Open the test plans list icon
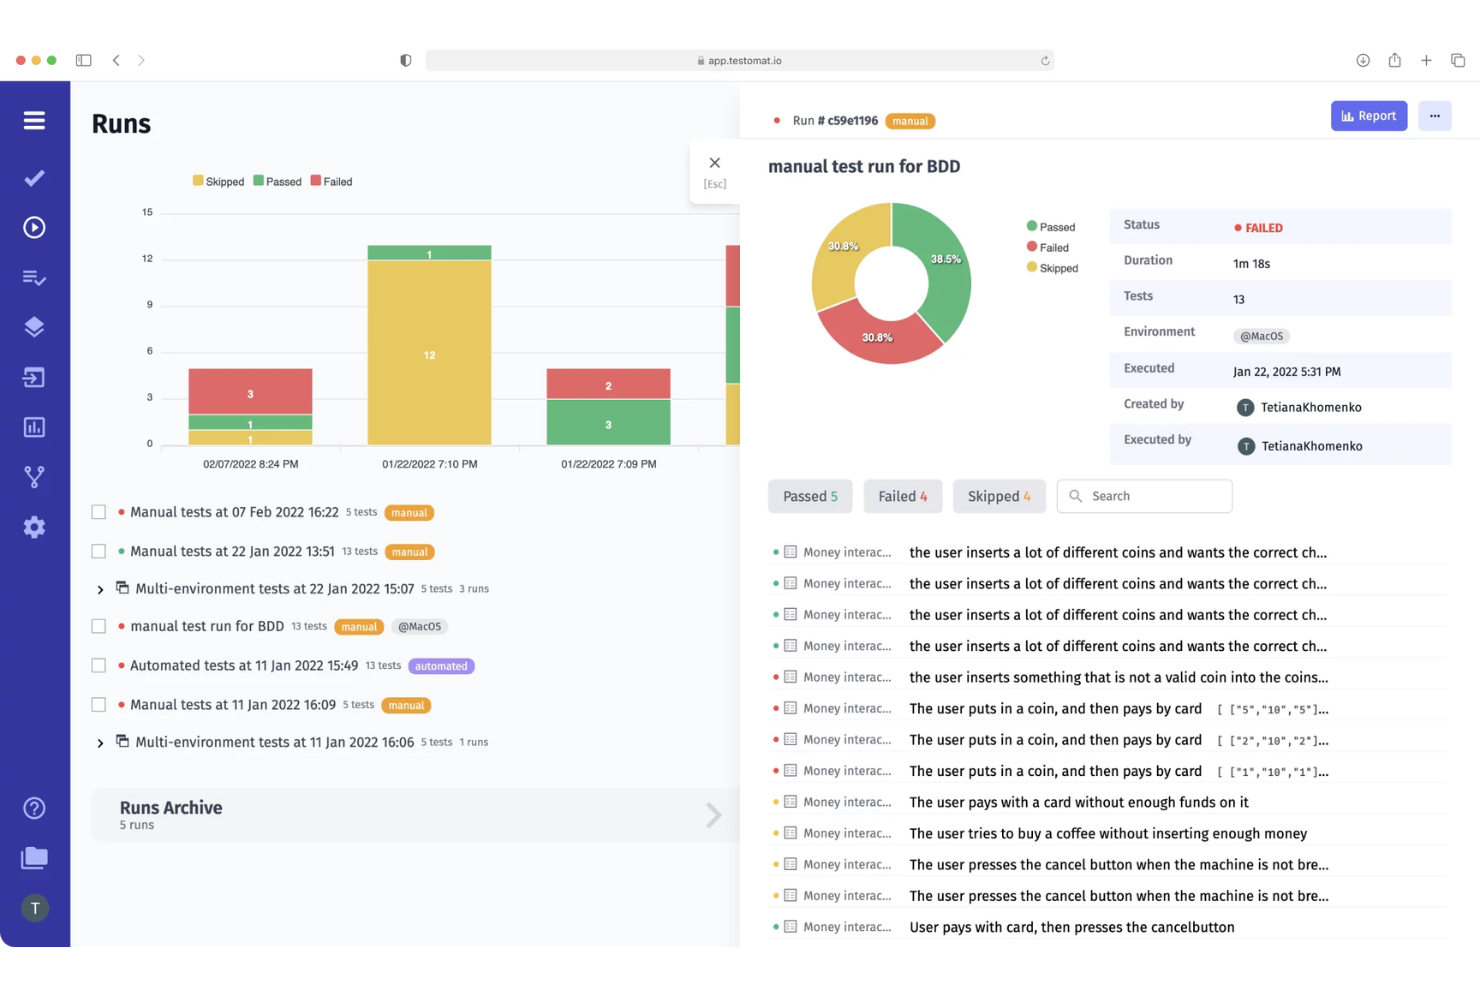This screenshot has width=1480, height=987. tap(34, 277)
